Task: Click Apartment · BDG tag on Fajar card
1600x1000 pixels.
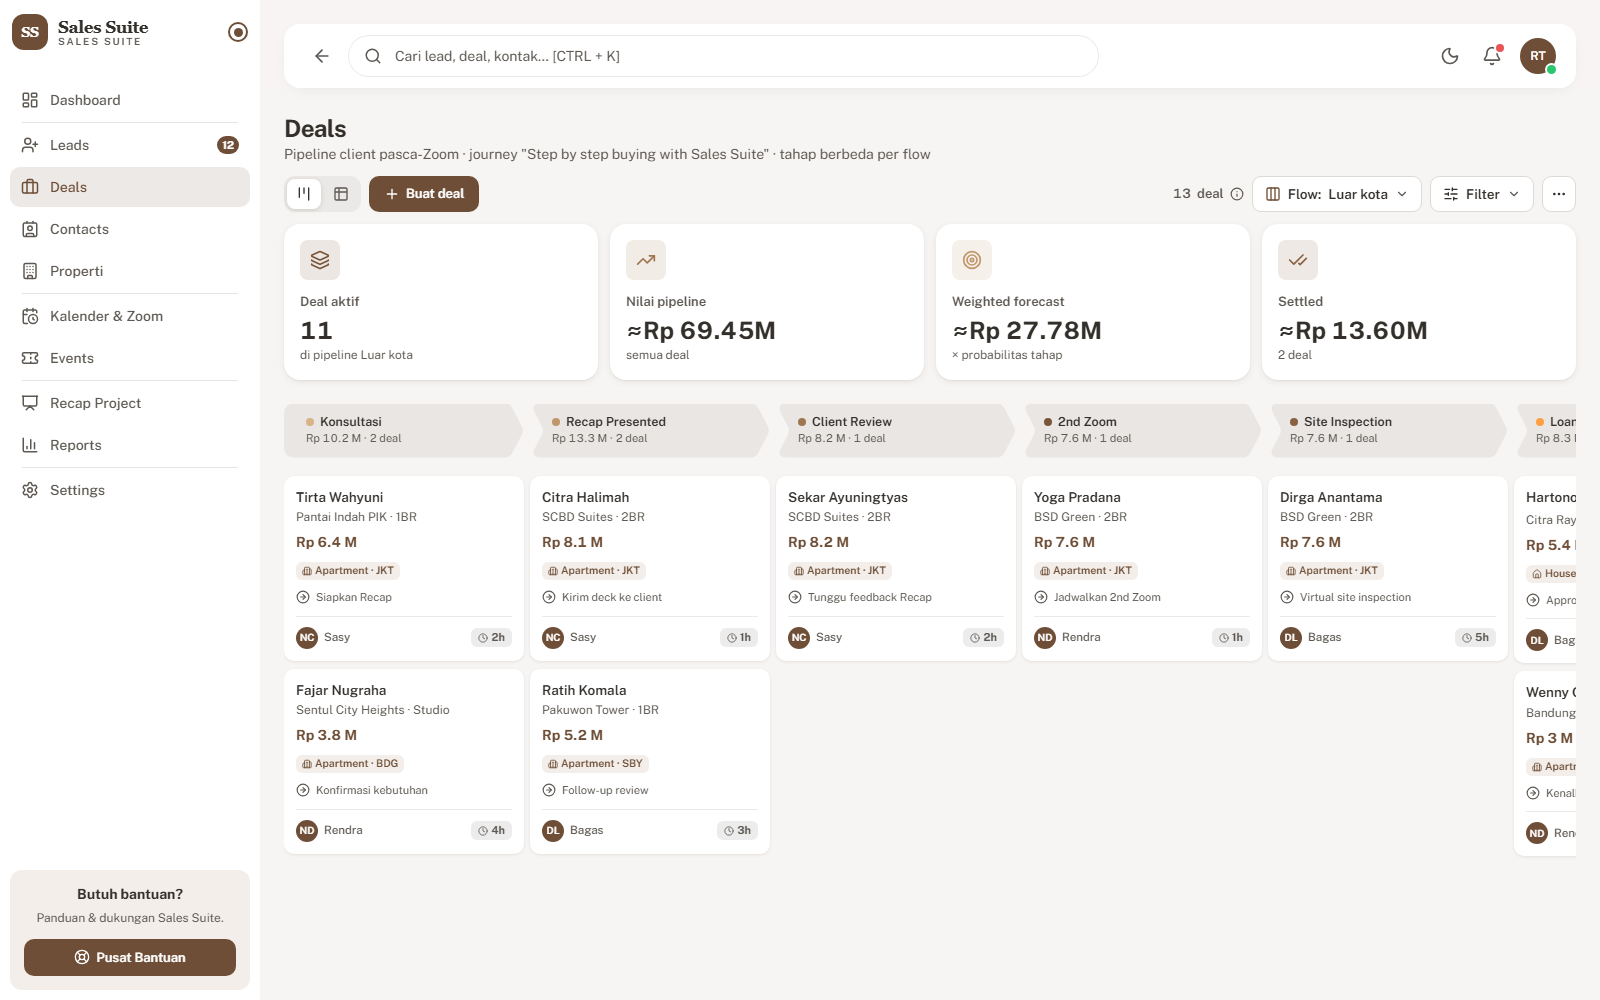Action: pyautogui.click(x=350, y=764)
